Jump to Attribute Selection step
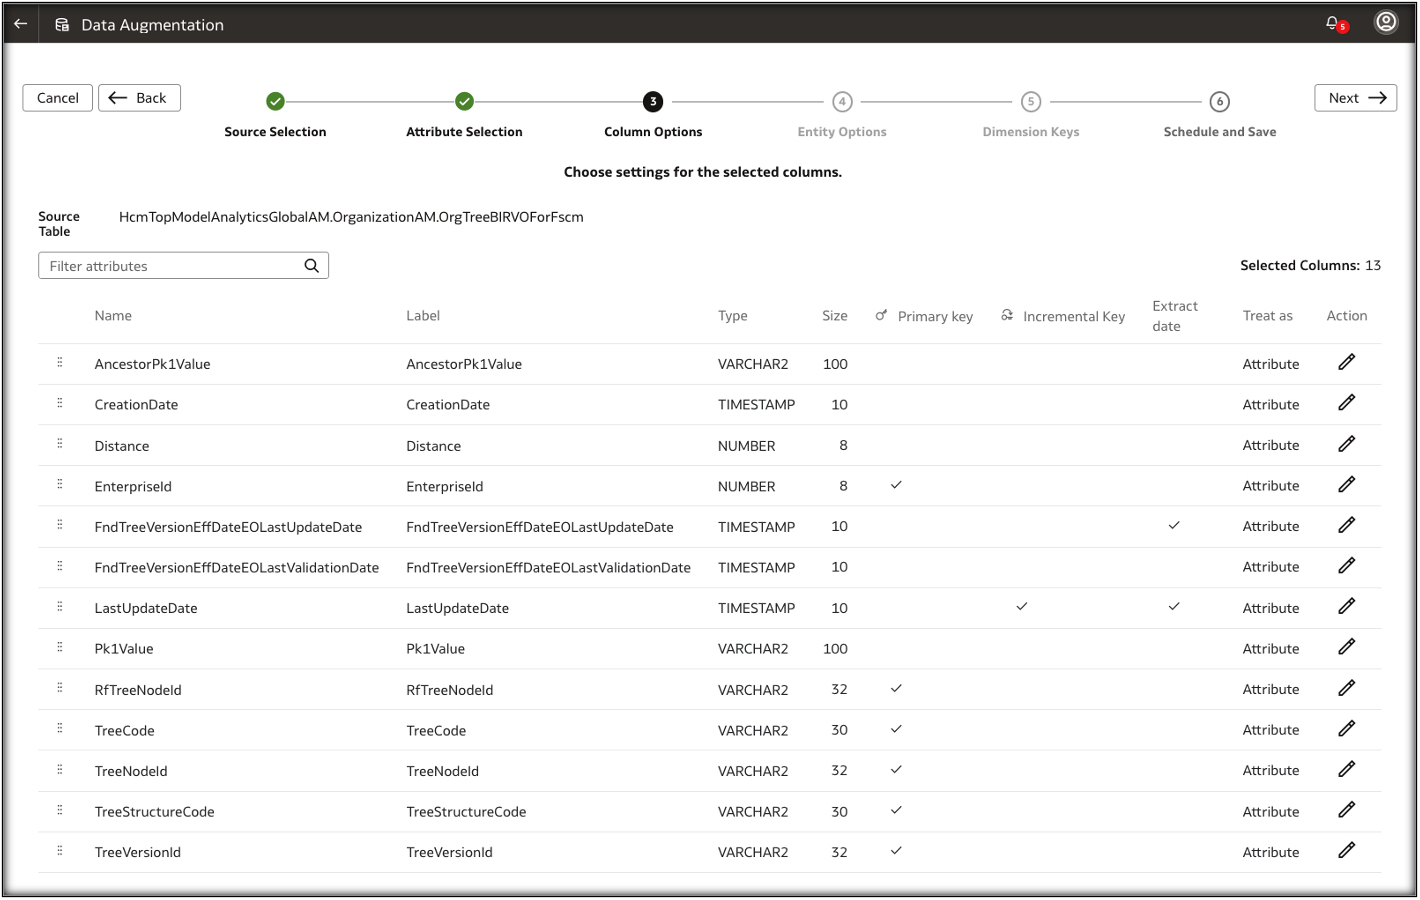Screen dimensions: 1420x900 tap(464, 102)
